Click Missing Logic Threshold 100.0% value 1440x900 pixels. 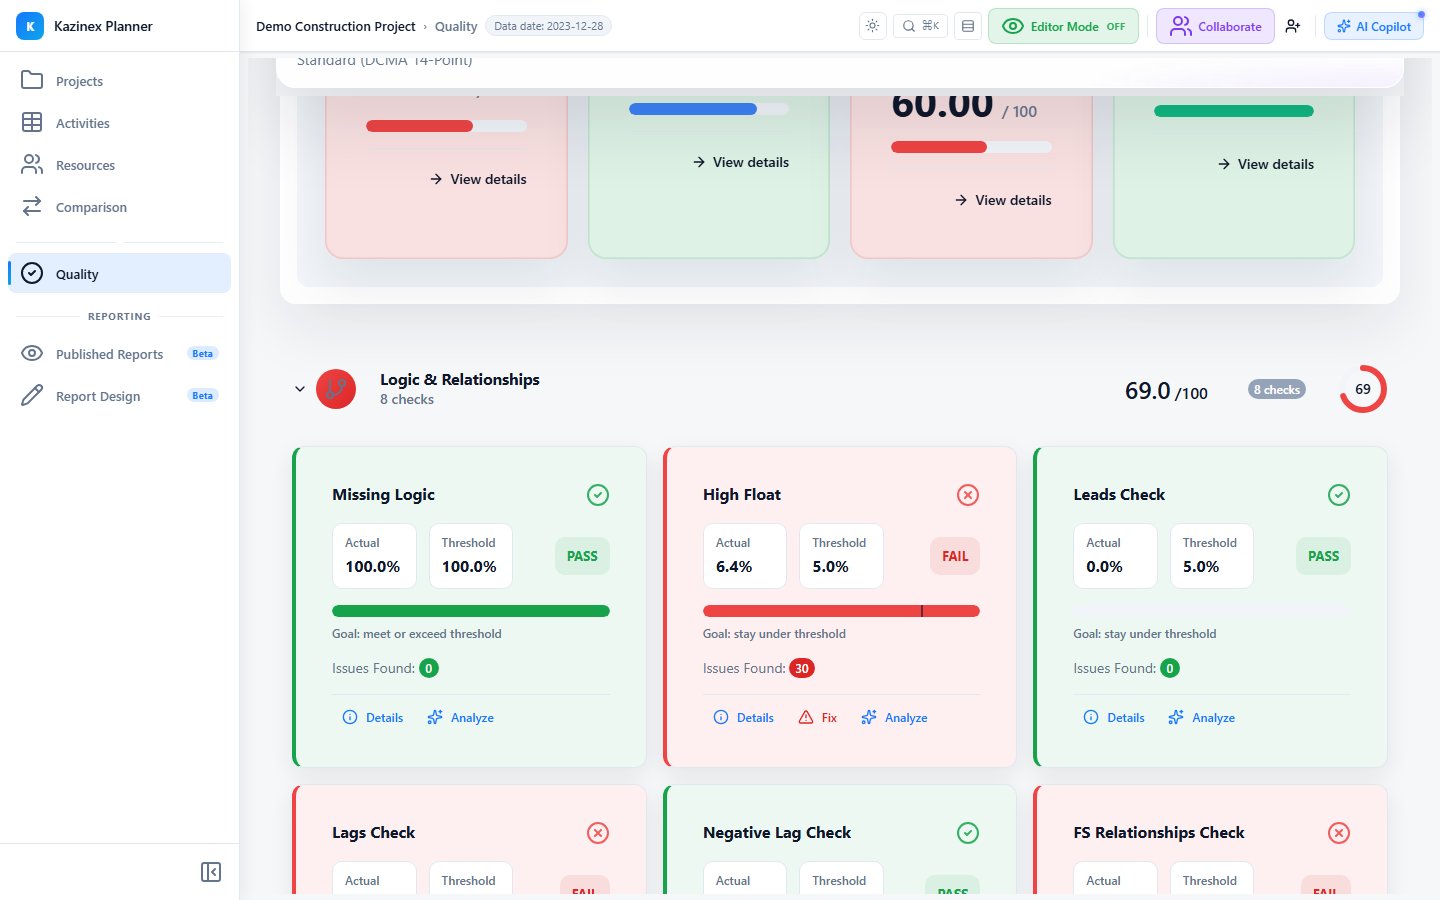[x=469, y=566]
